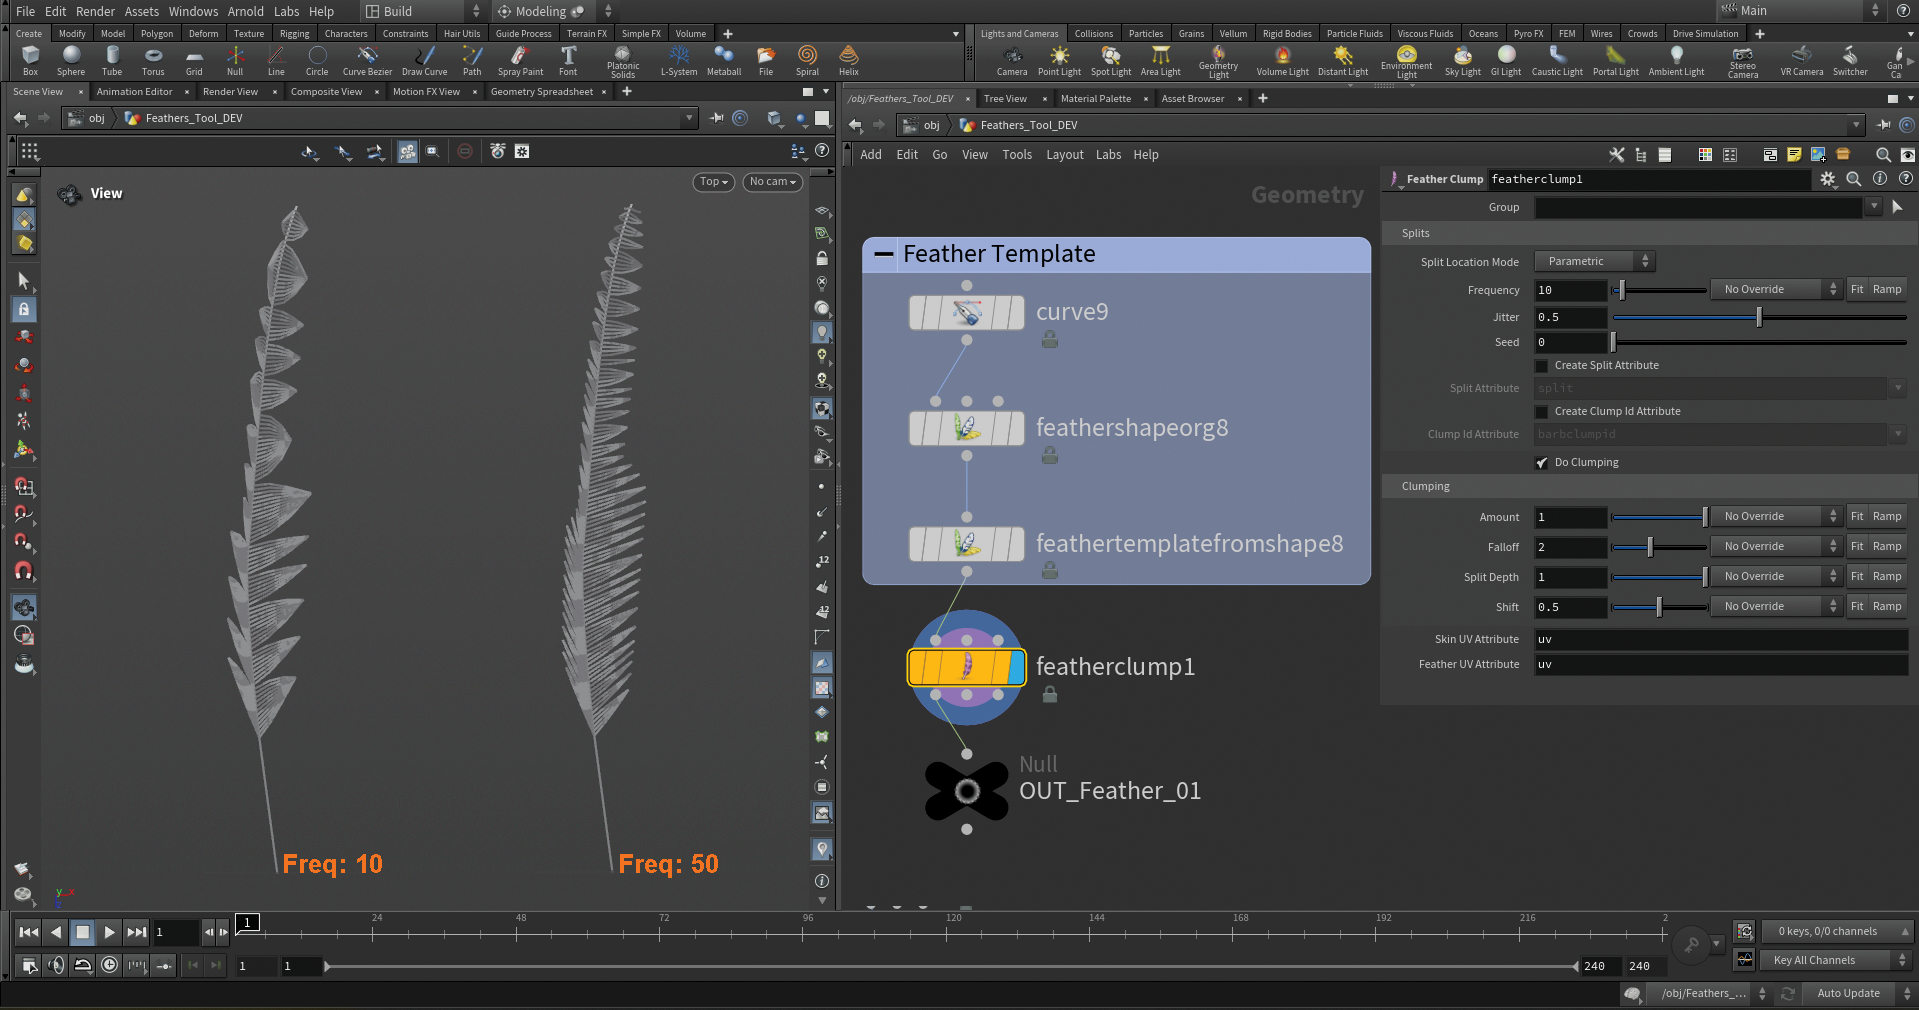The image size is (1919, 1010).
Task: Click the Frequency value field
Action: [x=1571, y=290]
